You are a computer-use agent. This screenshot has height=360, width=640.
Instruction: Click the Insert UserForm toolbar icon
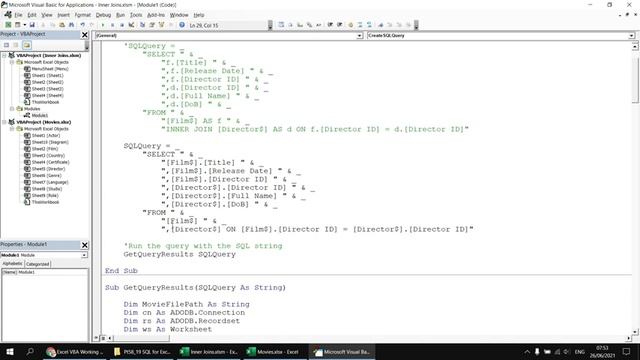point(17,25)
